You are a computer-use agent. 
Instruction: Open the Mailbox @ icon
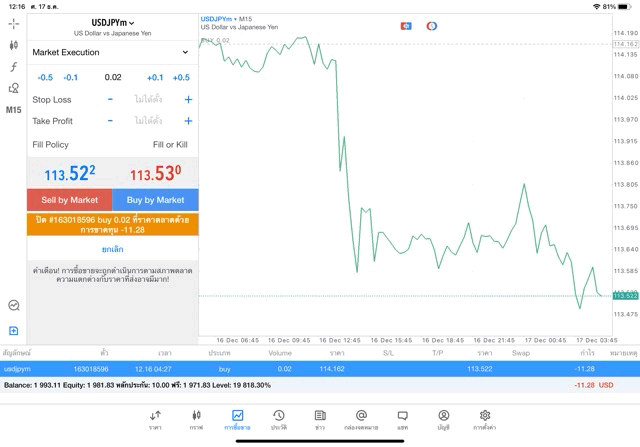[x=361, y=419]
